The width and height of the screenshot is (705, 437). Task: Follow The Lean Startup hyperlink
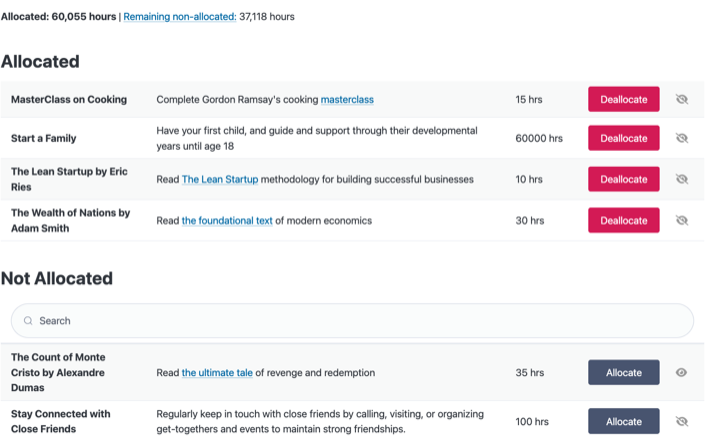(220, 179)
